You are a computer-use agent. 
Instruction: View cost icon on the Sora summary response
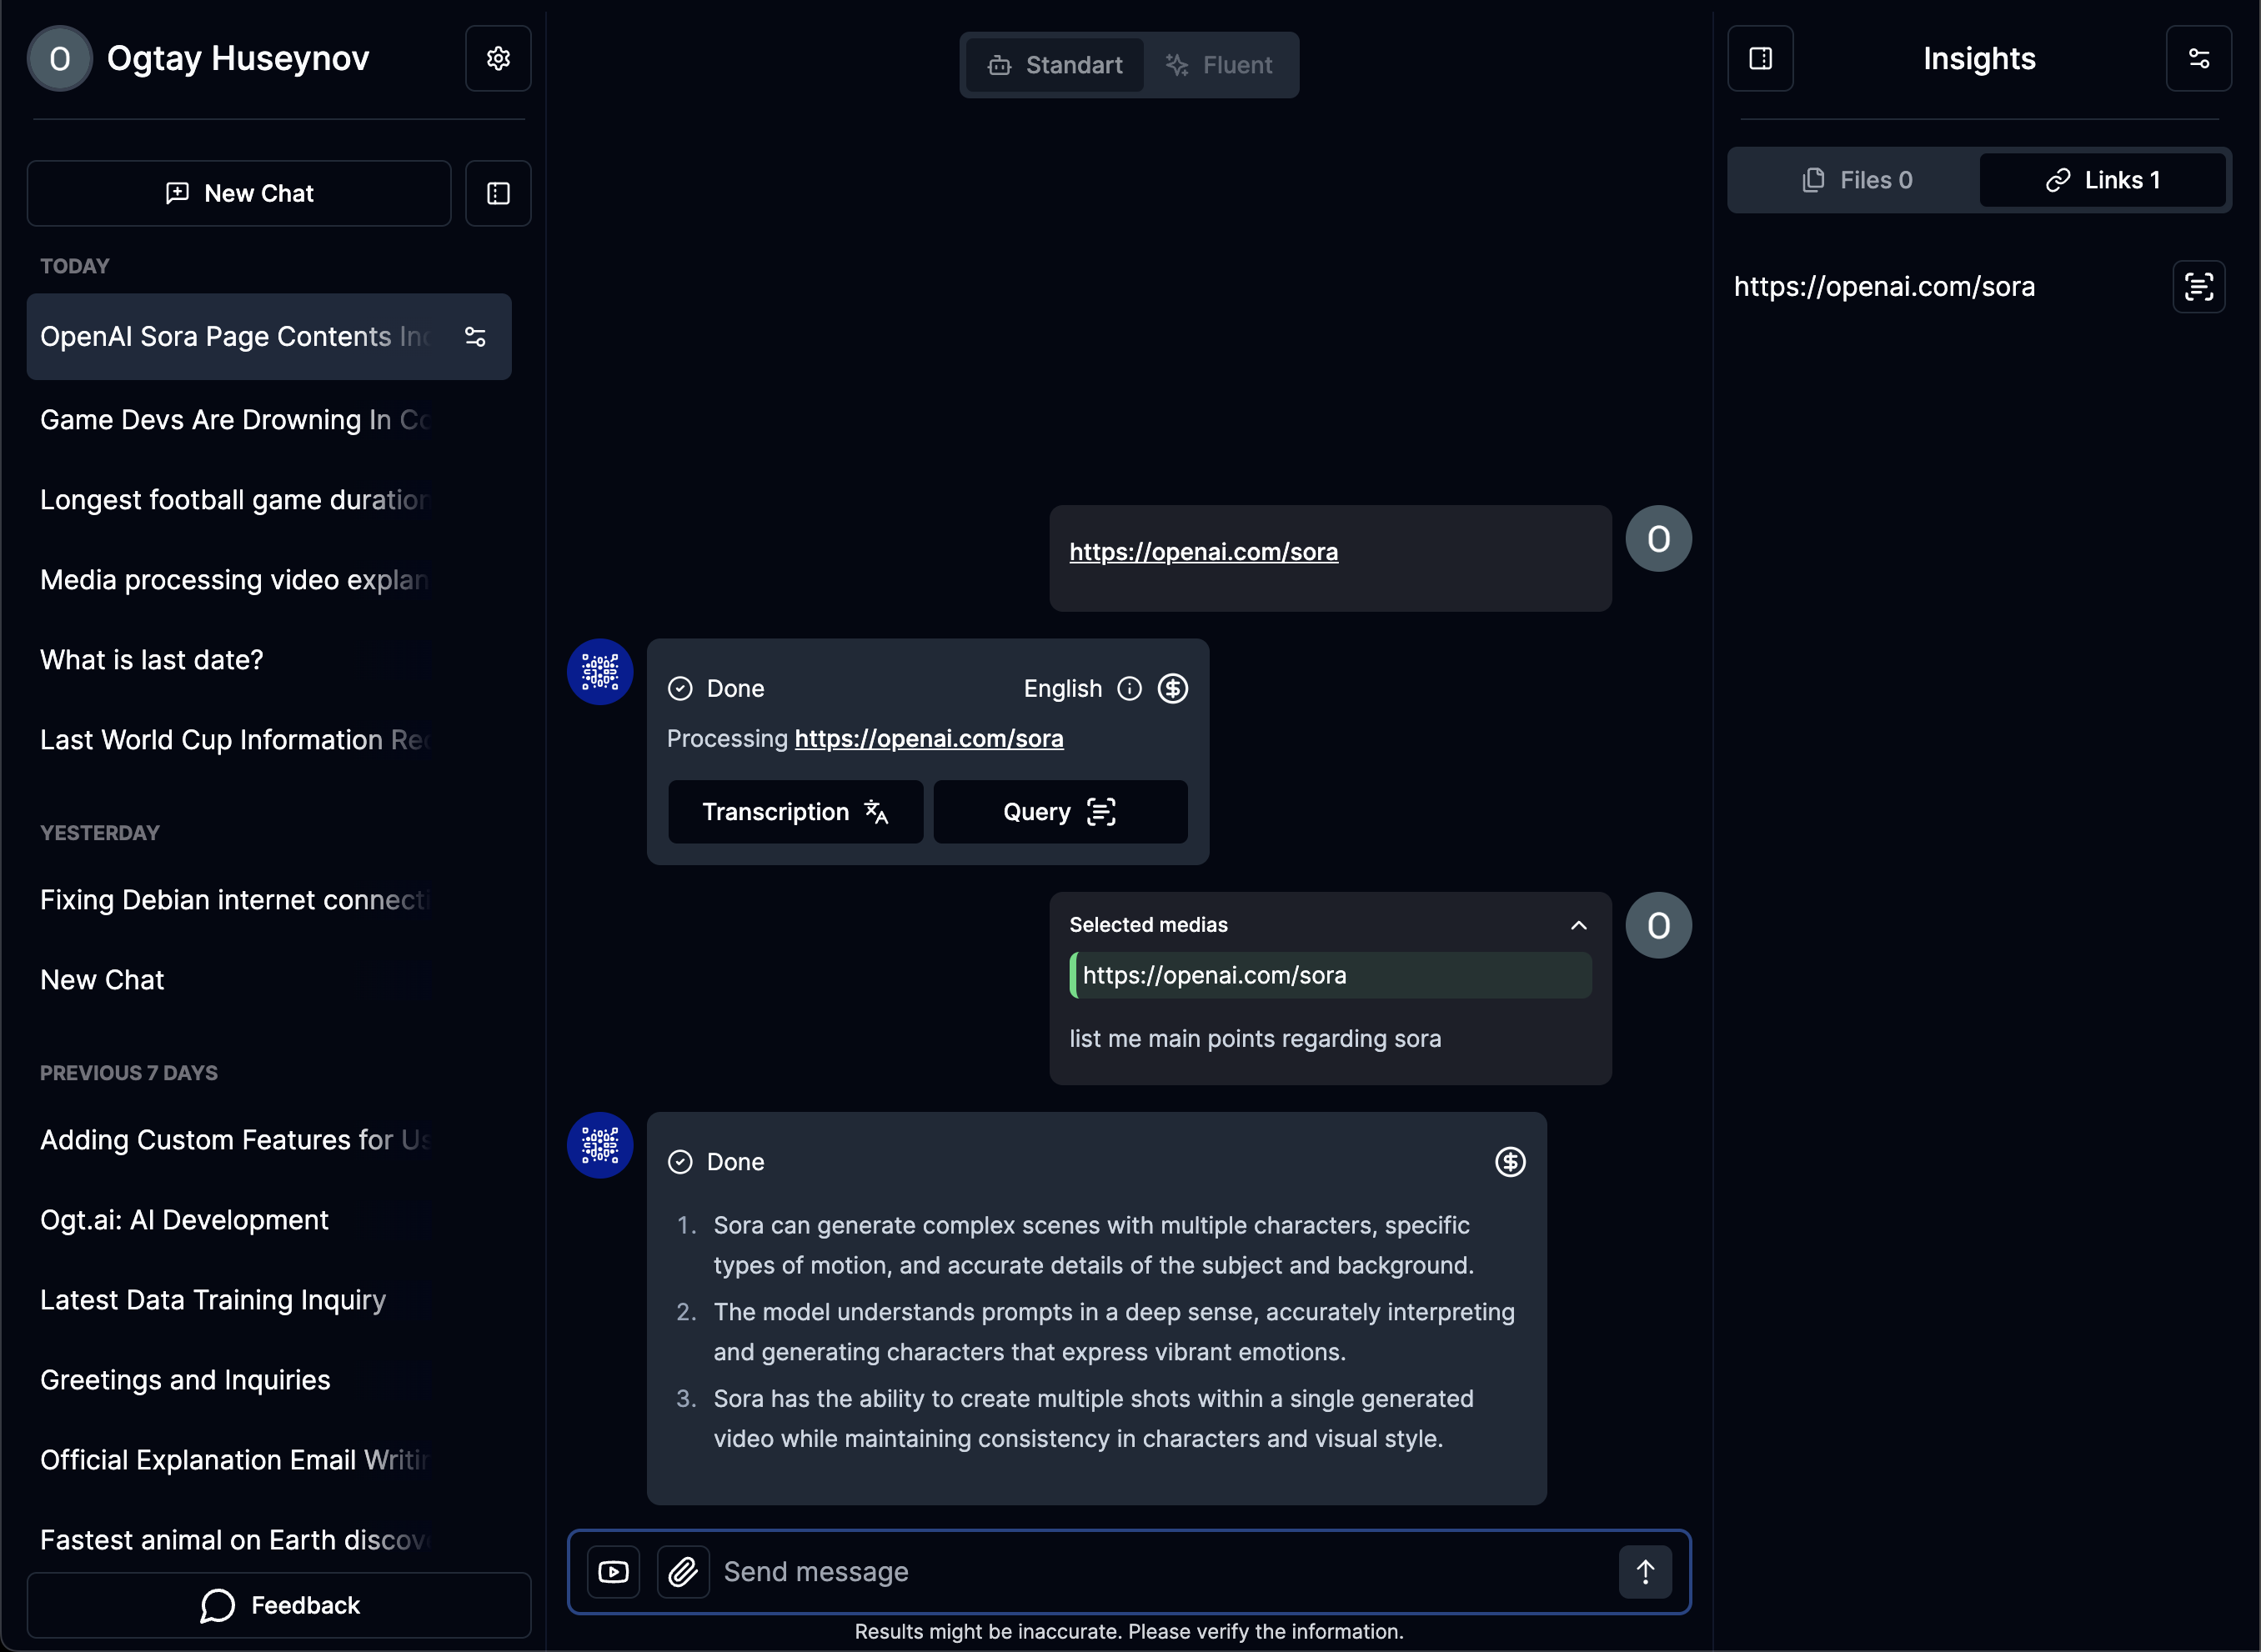point(1509,1162)
